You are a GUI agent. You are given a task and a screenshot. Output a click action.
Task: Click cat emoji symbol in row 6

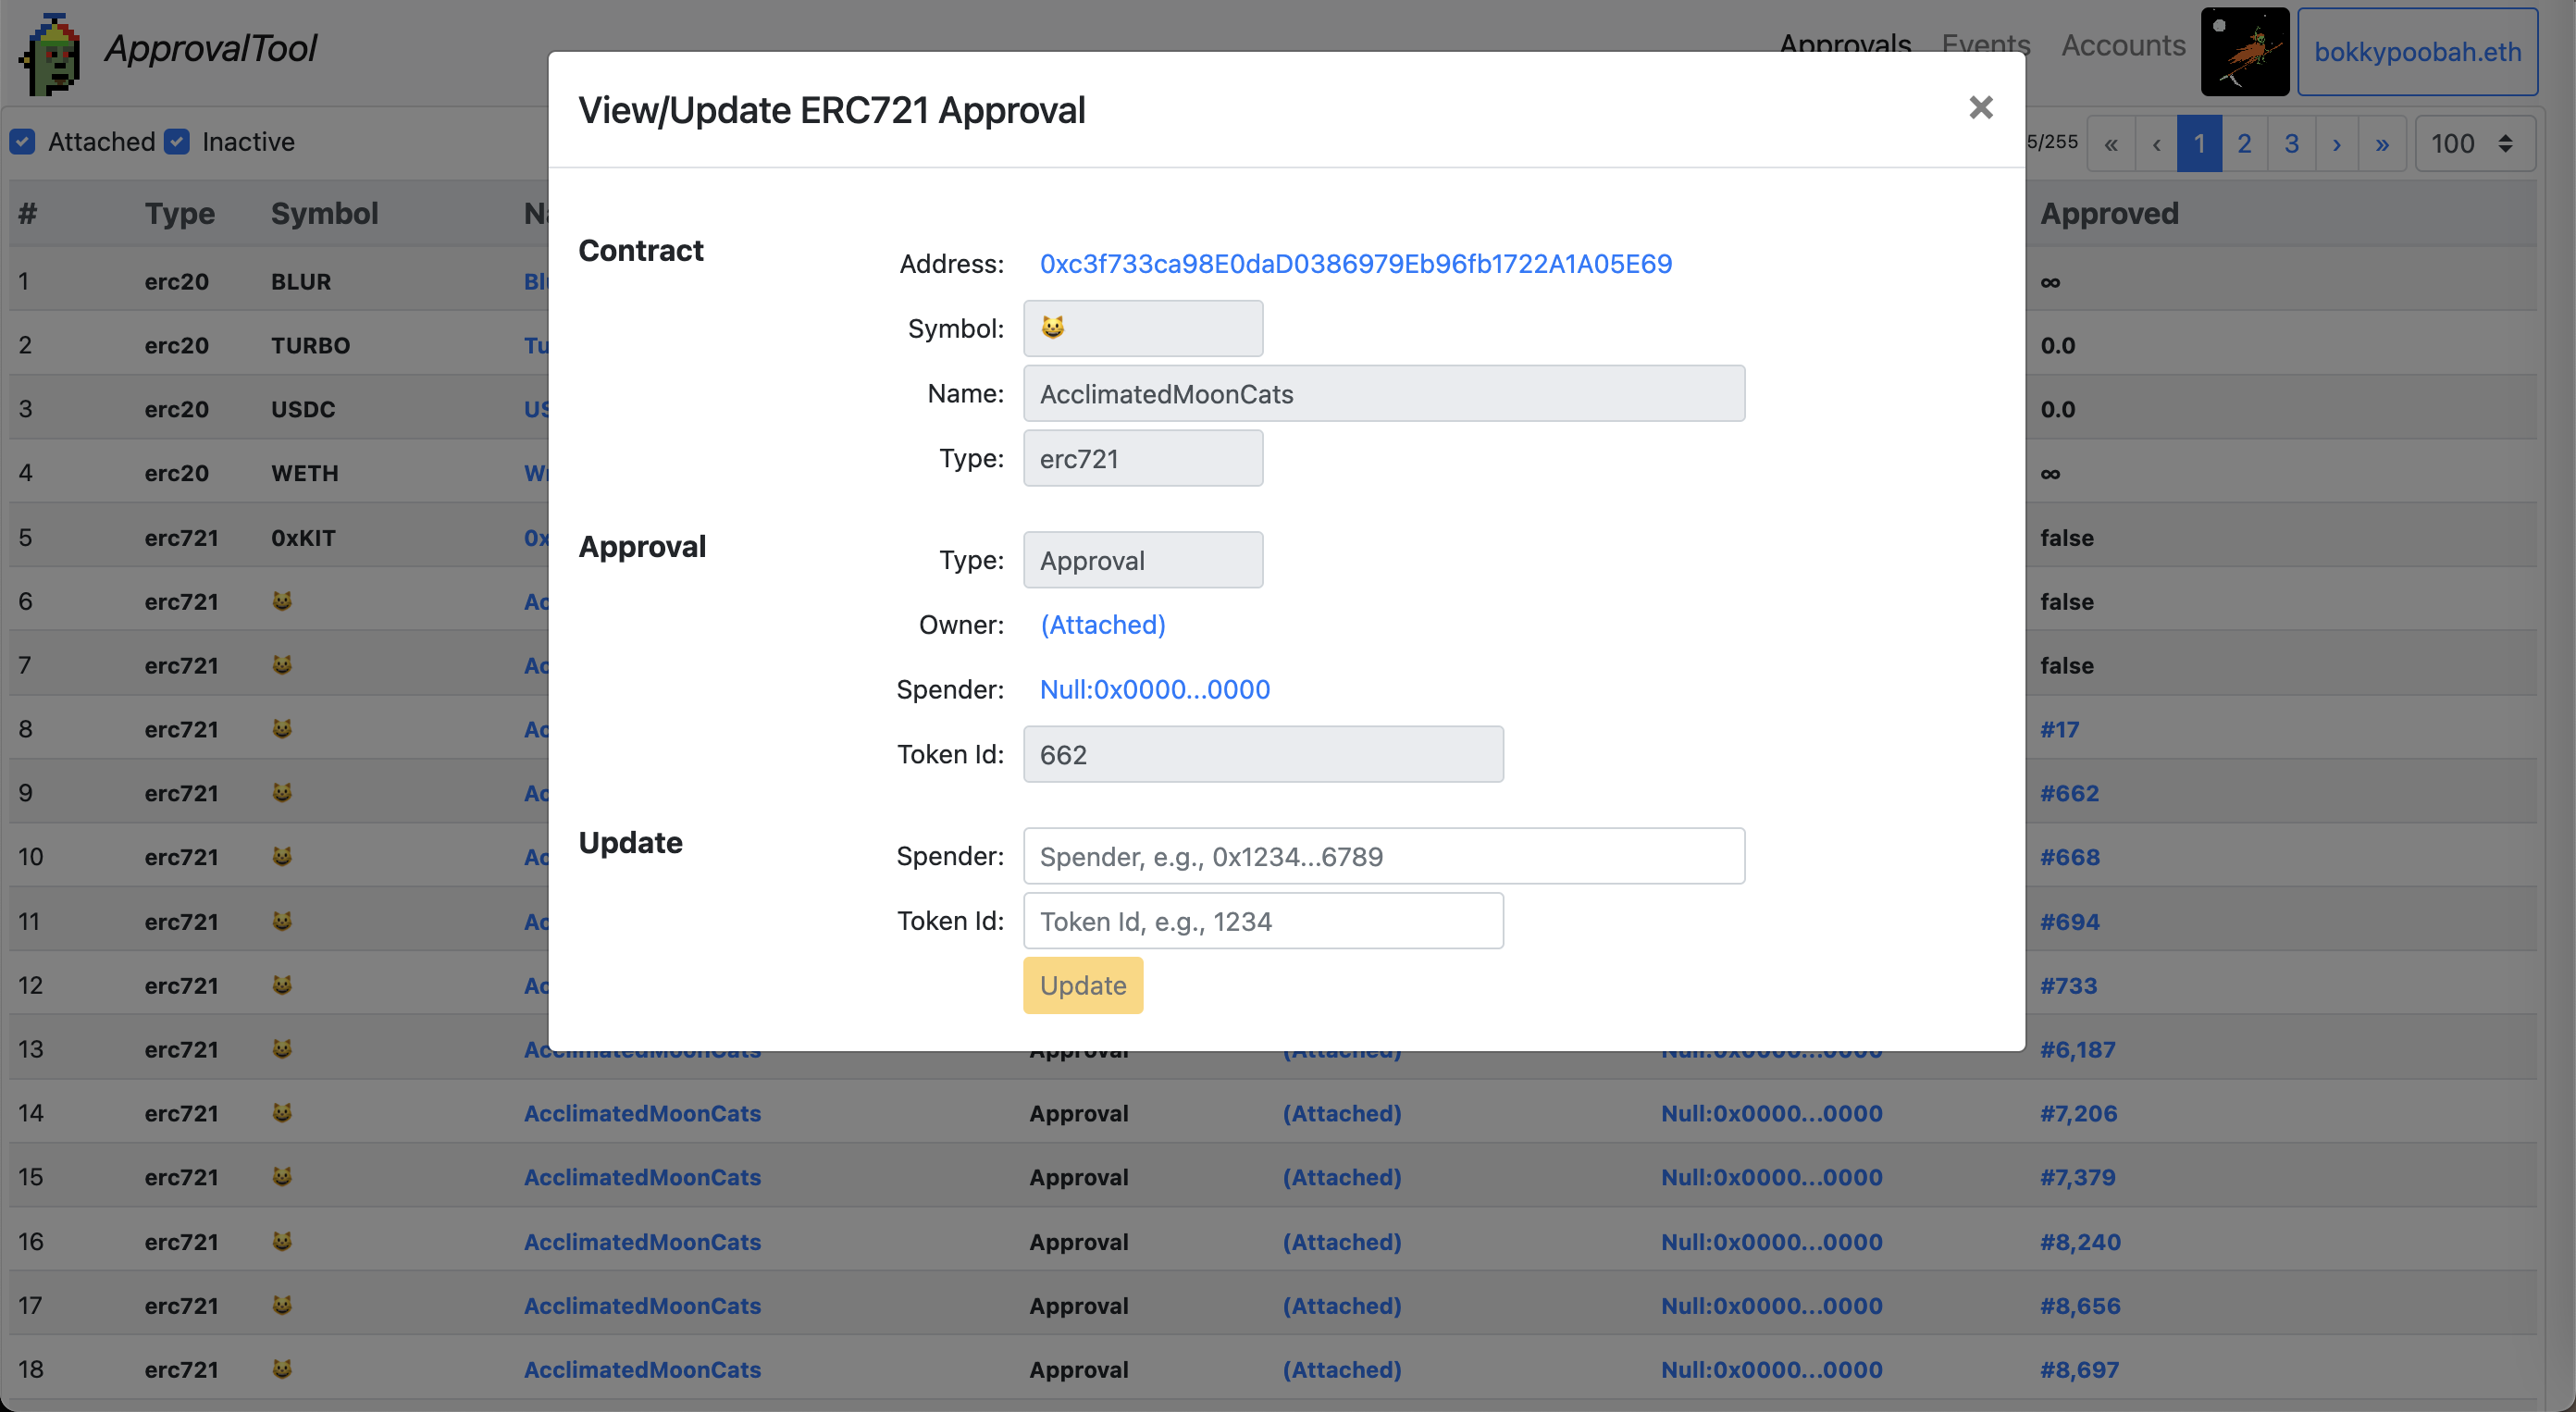[x=282, y=601]
